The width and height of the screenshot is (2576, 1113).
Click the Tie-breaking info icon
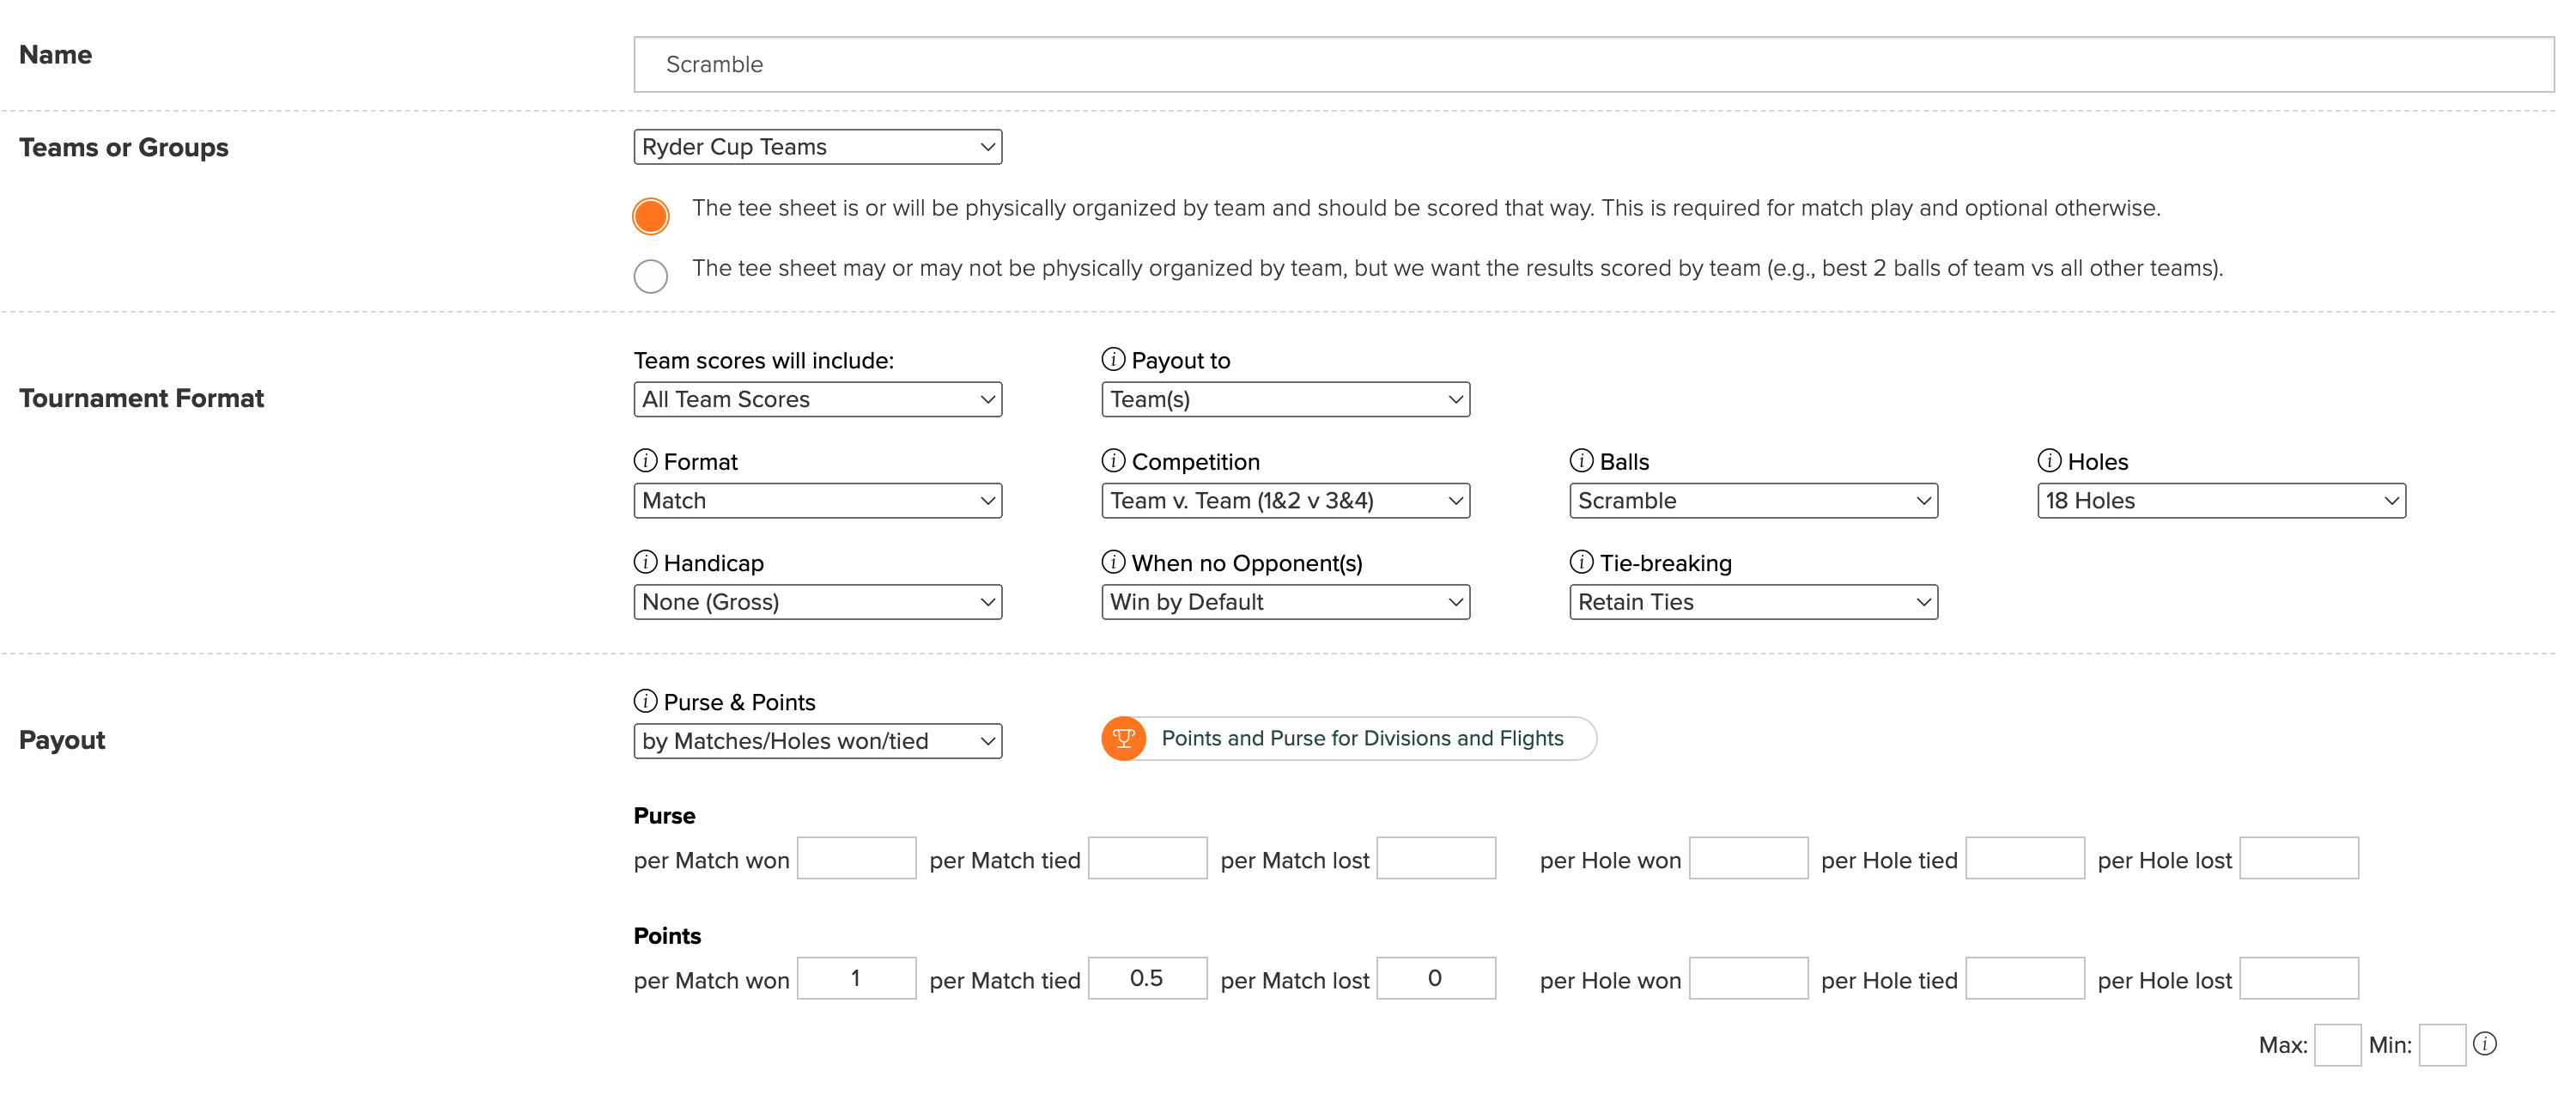[x=1581, y=562]
